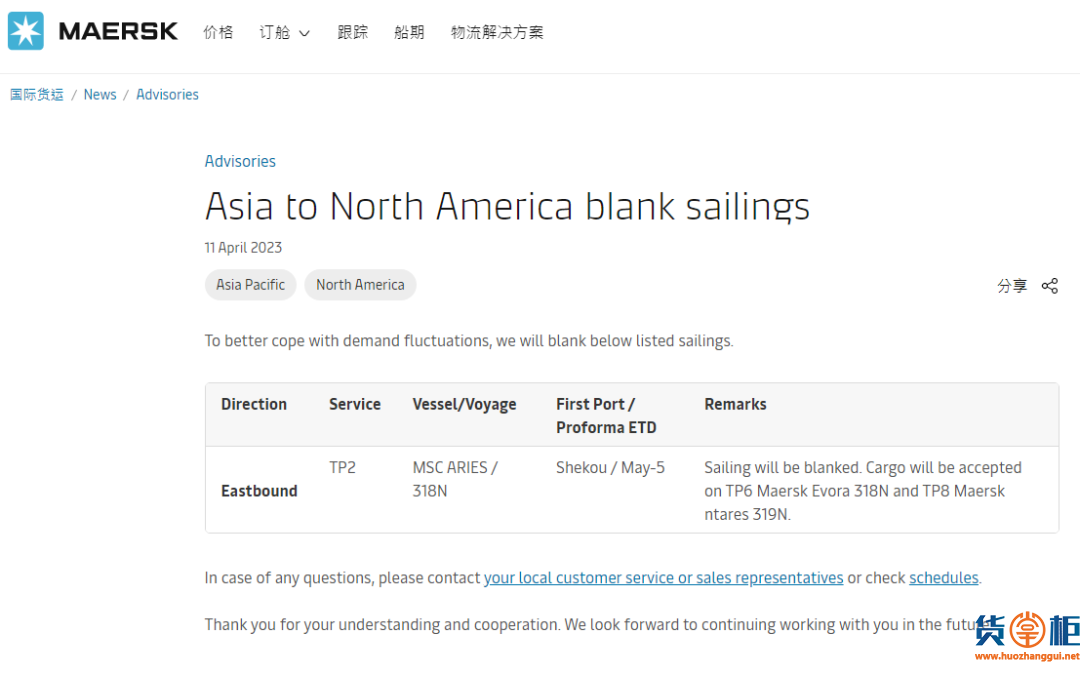Click the MSC ARIES / 318N cell

pyautogui.click(x=455, y=479)
